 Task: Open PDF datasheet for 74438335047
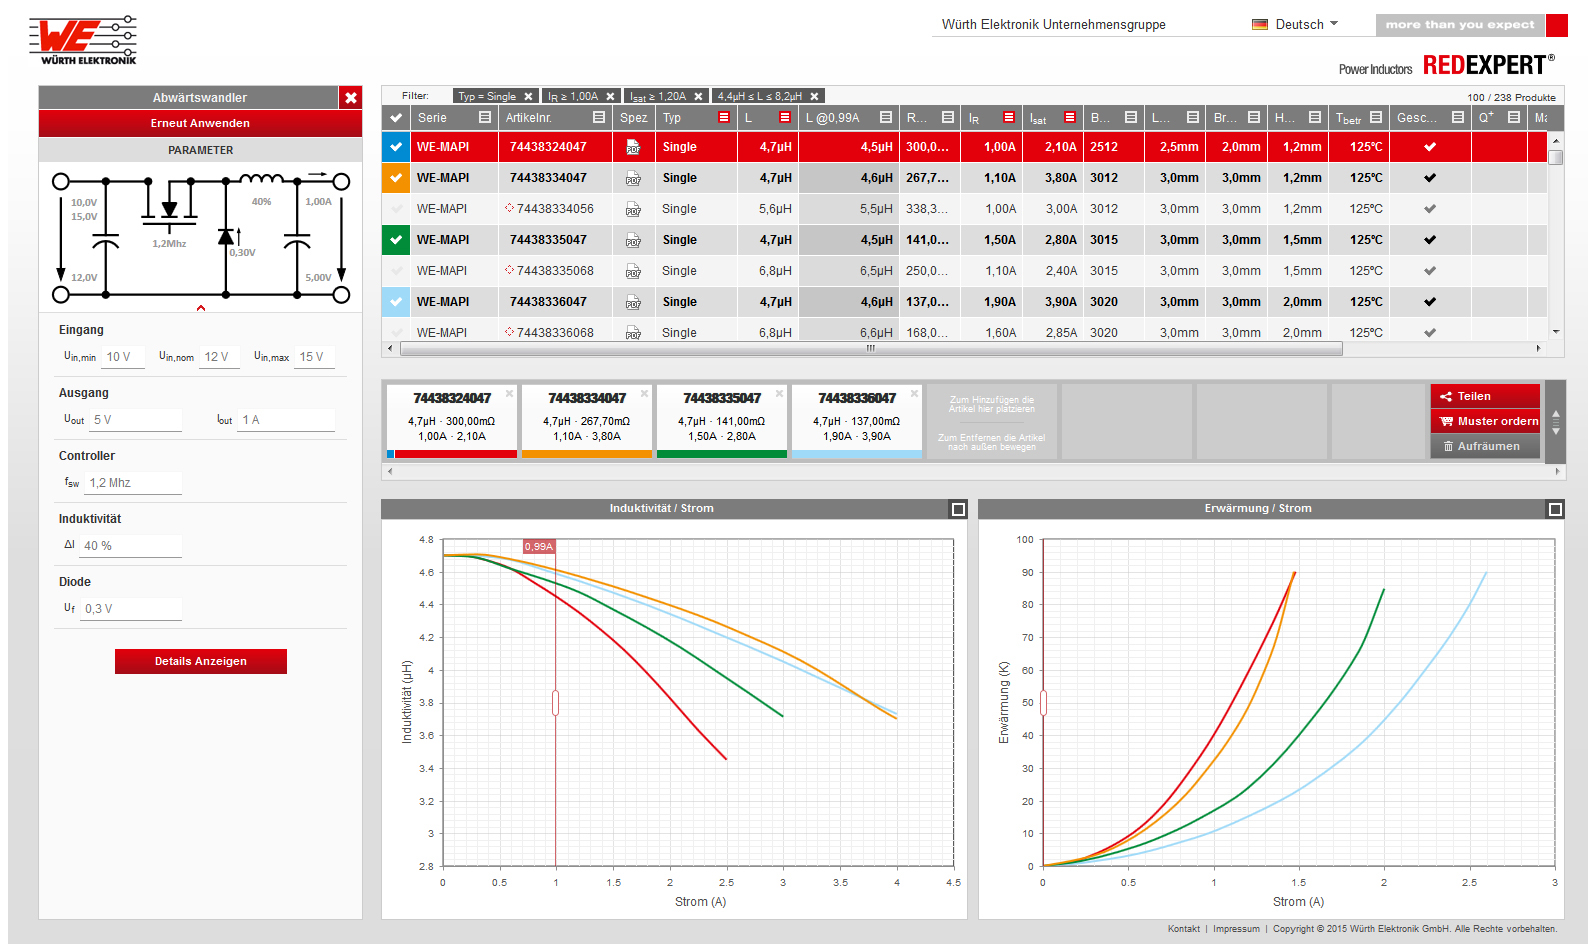coord(633,240)
